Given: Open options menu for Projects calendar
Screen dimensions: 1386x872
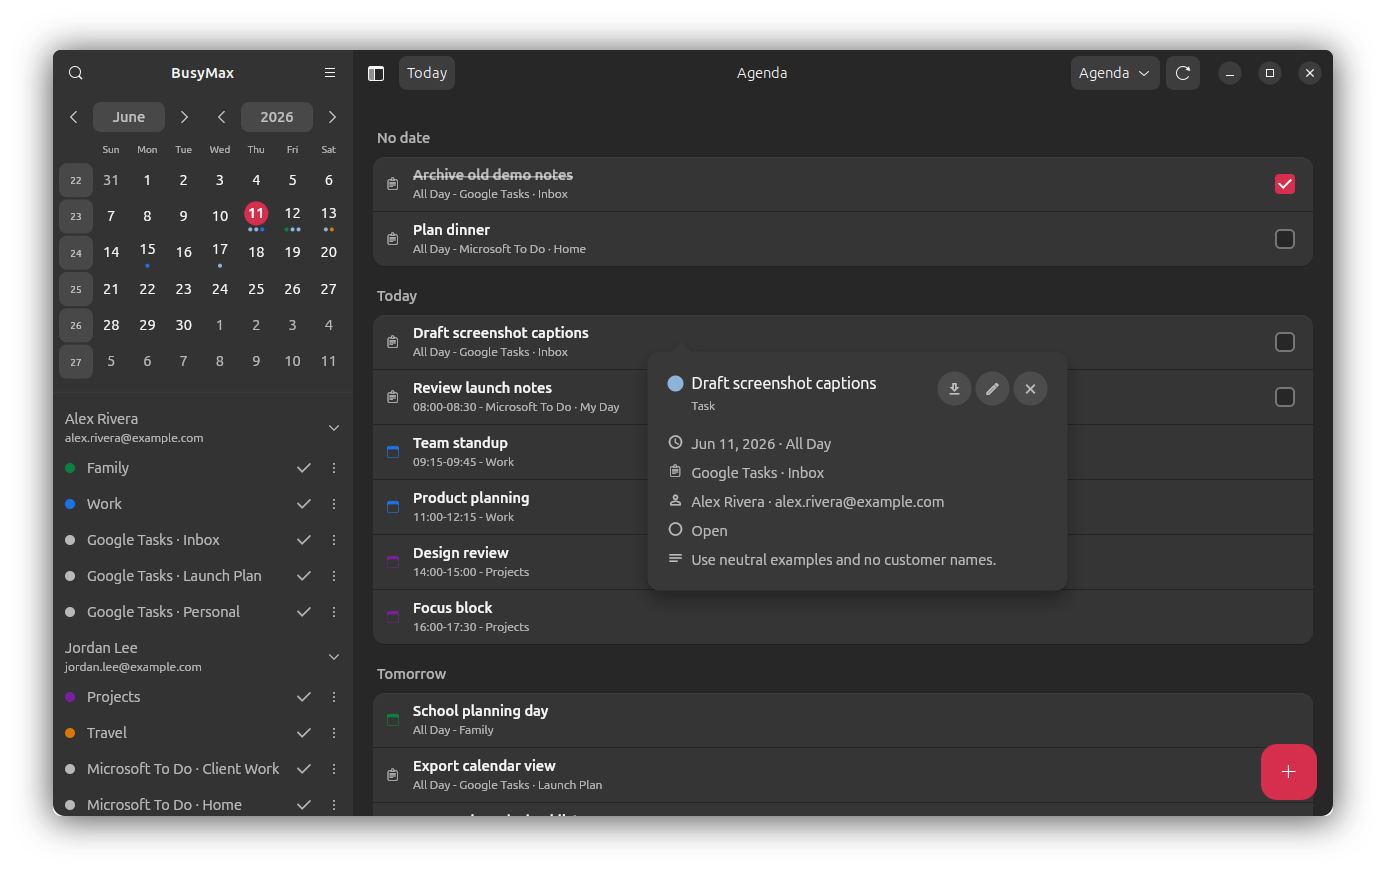Looking at the screenshot, I should tap(334, 697).
